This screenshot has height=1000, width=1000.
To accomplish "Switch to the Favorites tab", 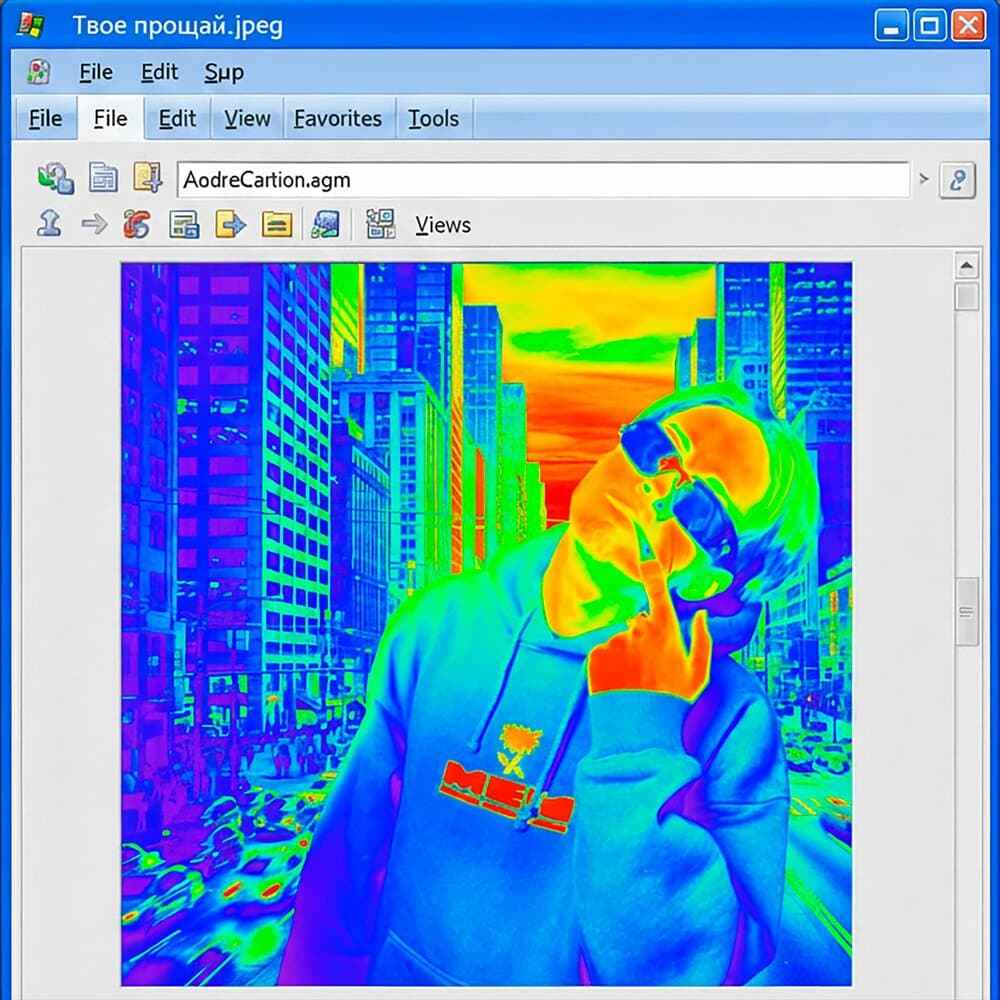I will coord(338,118).
